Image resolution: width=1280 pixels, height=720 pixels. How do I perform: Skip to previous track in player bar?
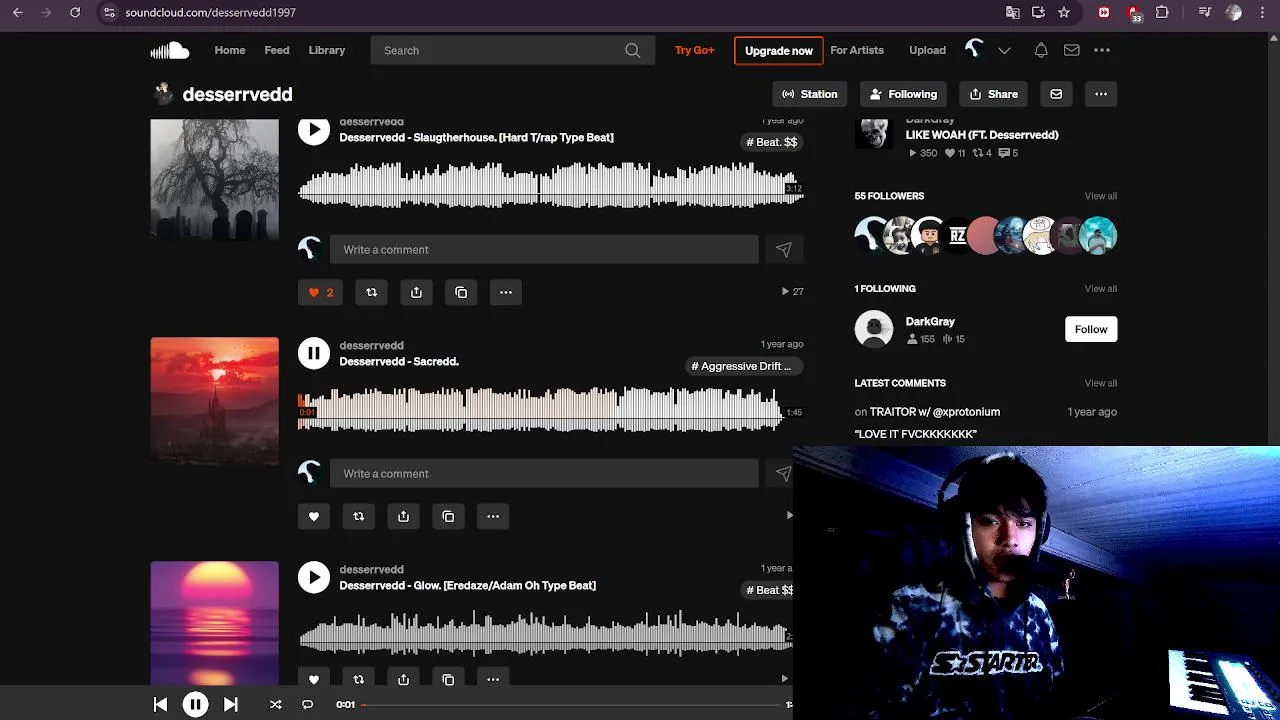tap(160, 705)
